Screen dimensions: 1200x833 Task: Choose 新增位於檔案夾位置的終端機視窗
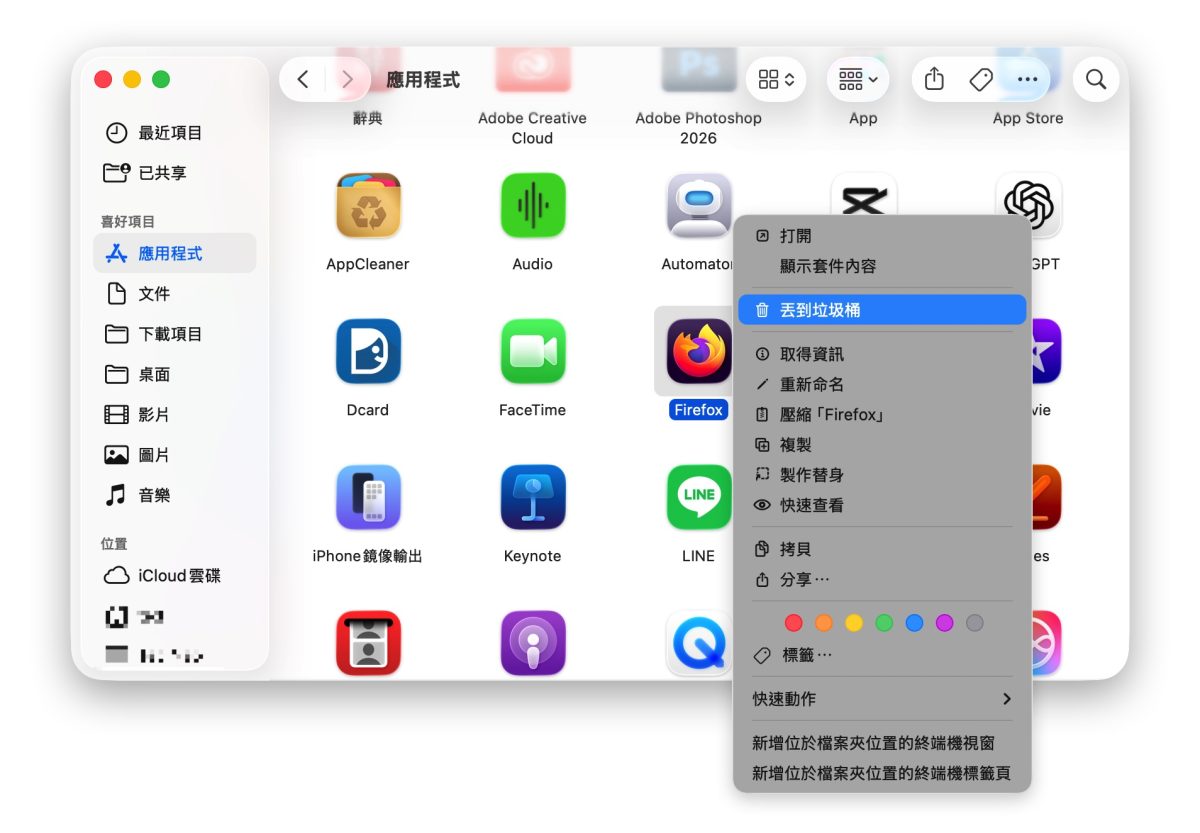click(x=882, y=743)
